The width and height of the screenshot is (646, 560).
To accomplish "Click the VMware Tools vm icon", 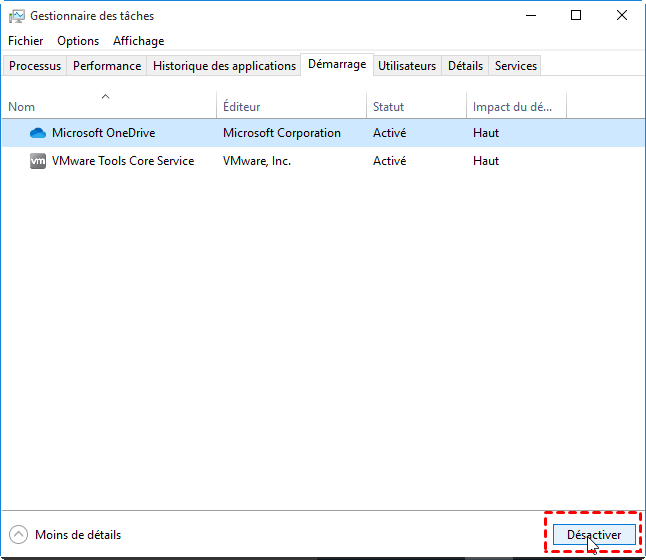I will pyautogui.click(x=38, y=161).
